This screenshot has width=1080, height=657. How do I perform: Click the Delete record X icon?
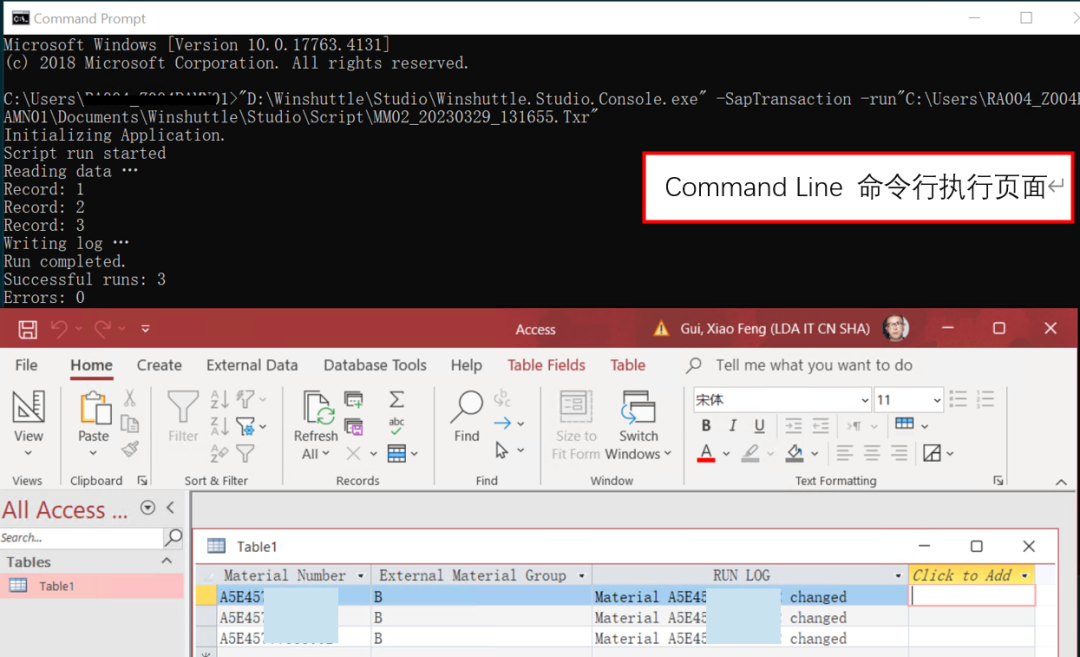(x=353, y=453)
